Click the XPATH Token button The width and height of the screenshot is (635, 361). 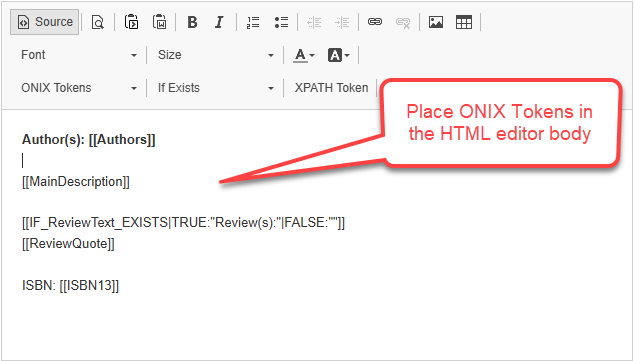coord(331,88)
